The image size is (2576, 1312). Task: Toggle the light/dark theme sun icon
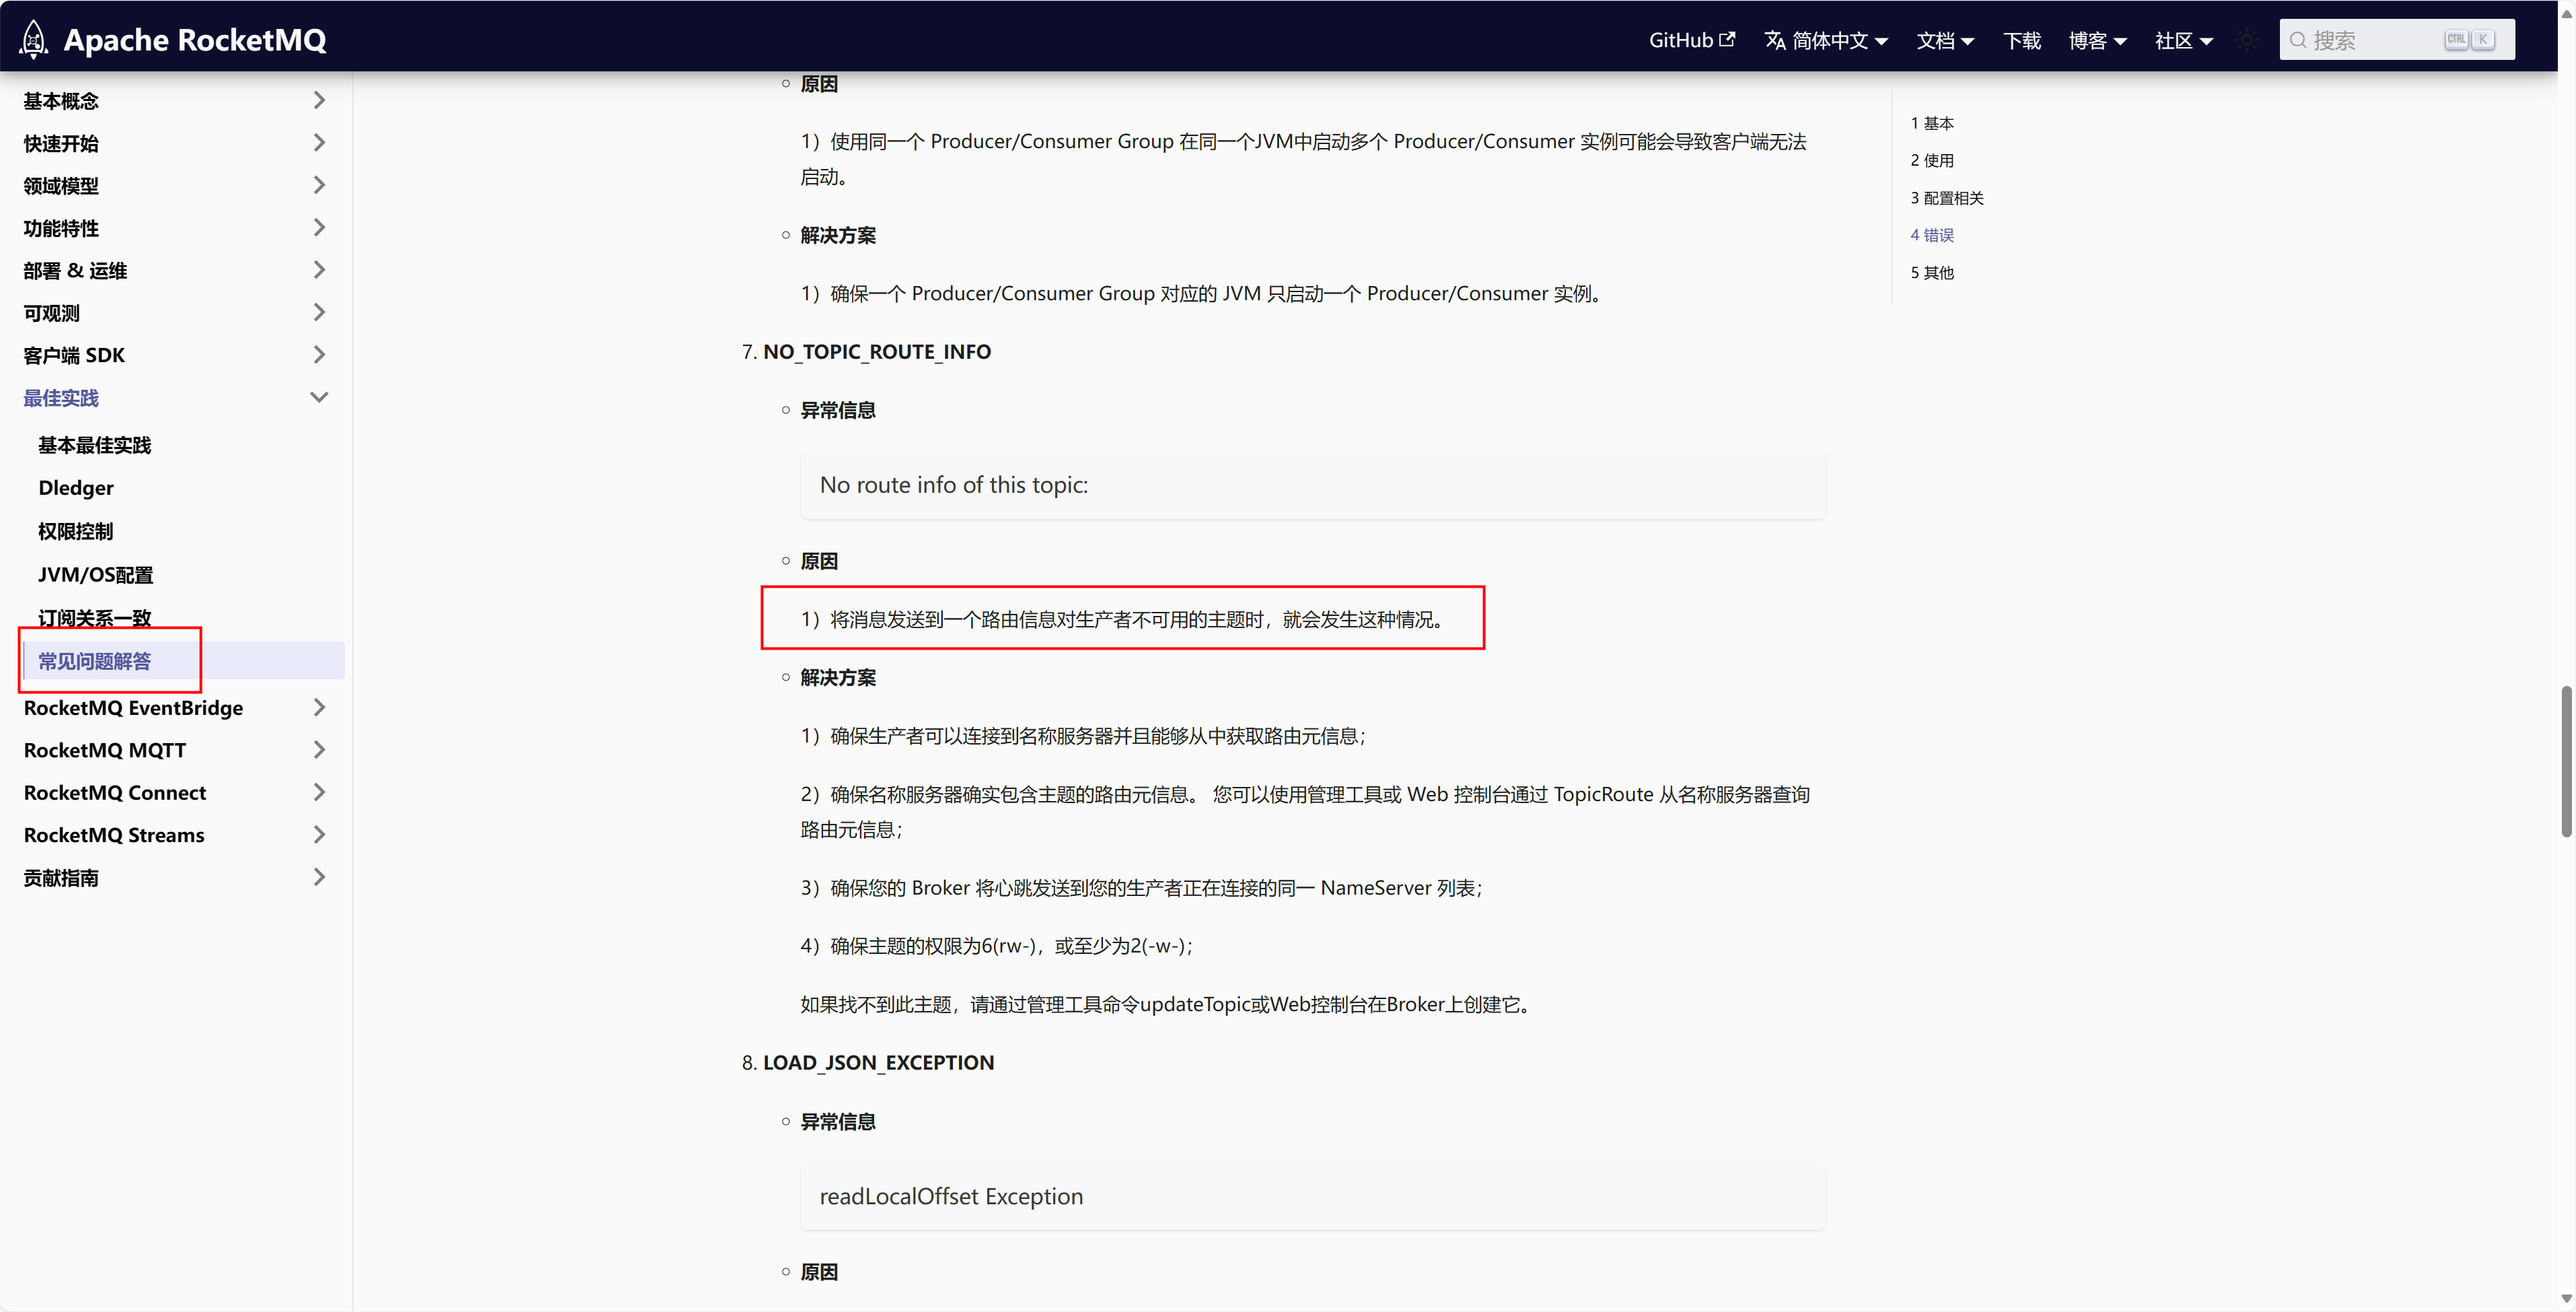coord(2247,40)
